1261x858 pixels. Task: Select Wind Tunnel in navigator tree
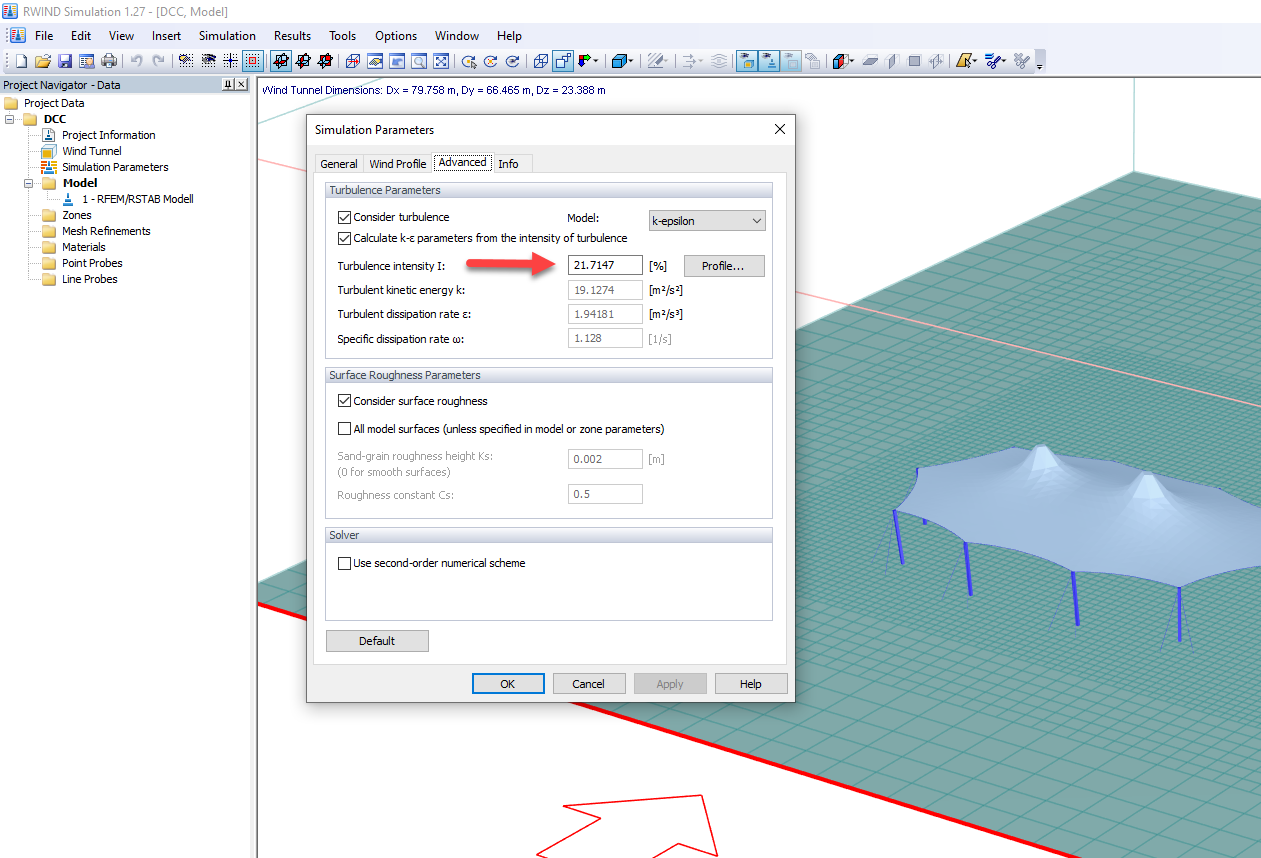point(92,151)
